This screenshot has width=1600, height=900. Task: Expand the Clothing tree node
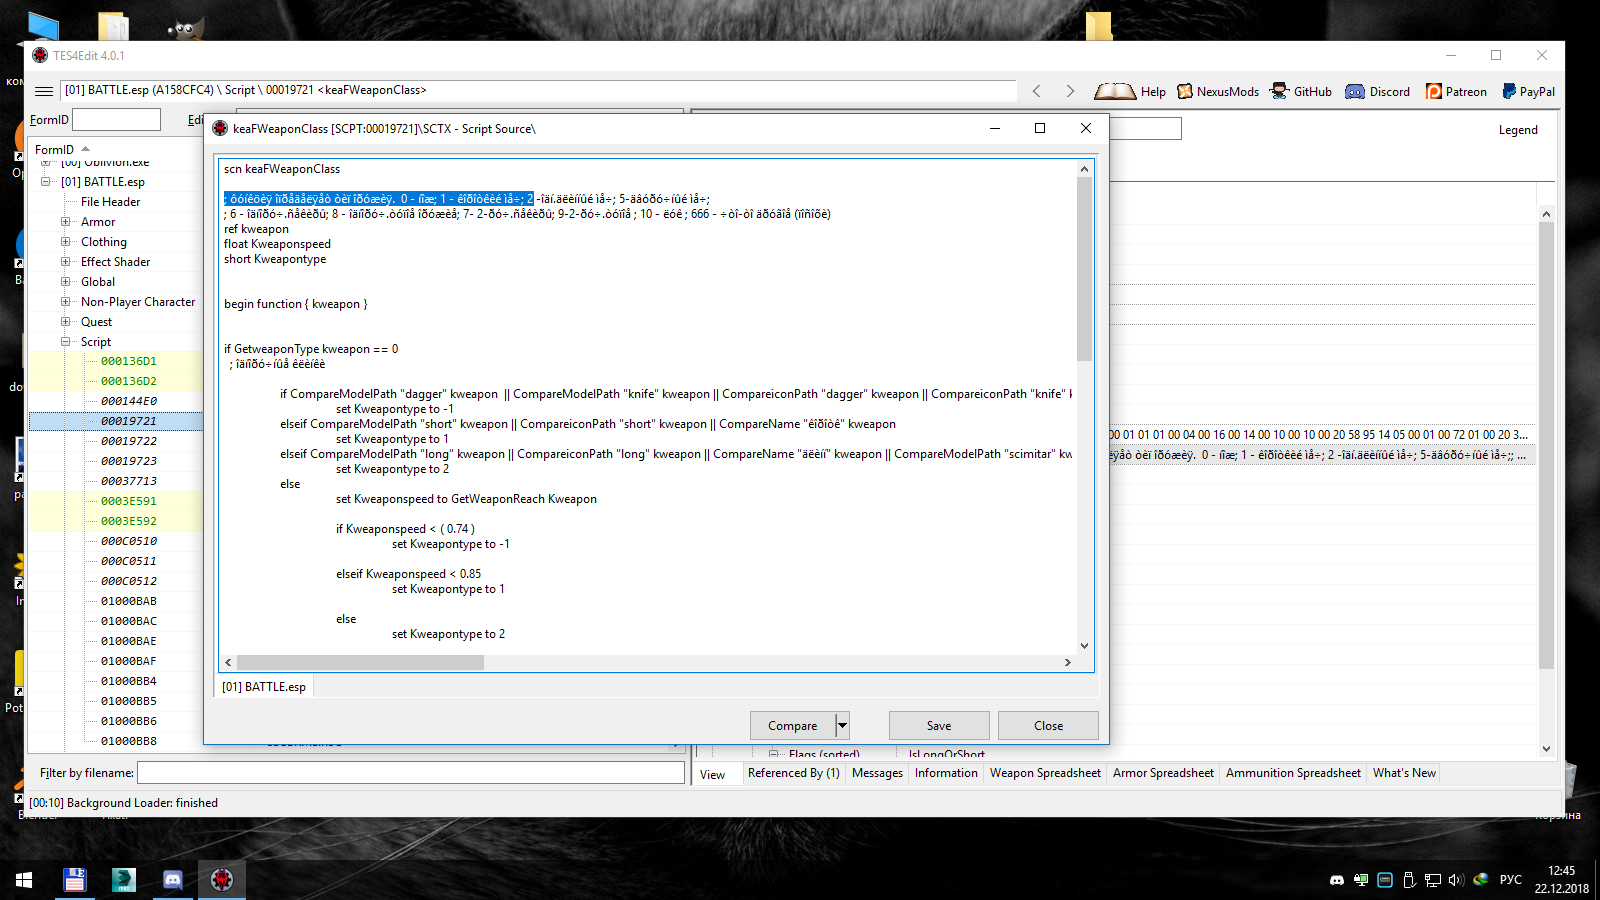[66, 242]
